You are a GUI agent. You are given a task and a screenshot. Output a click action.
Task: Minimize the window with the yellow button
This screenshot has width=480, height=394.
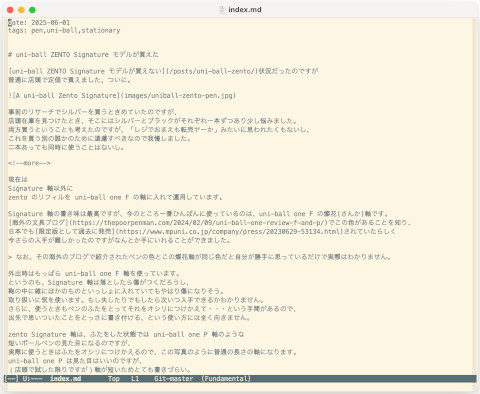pos(21,10)
